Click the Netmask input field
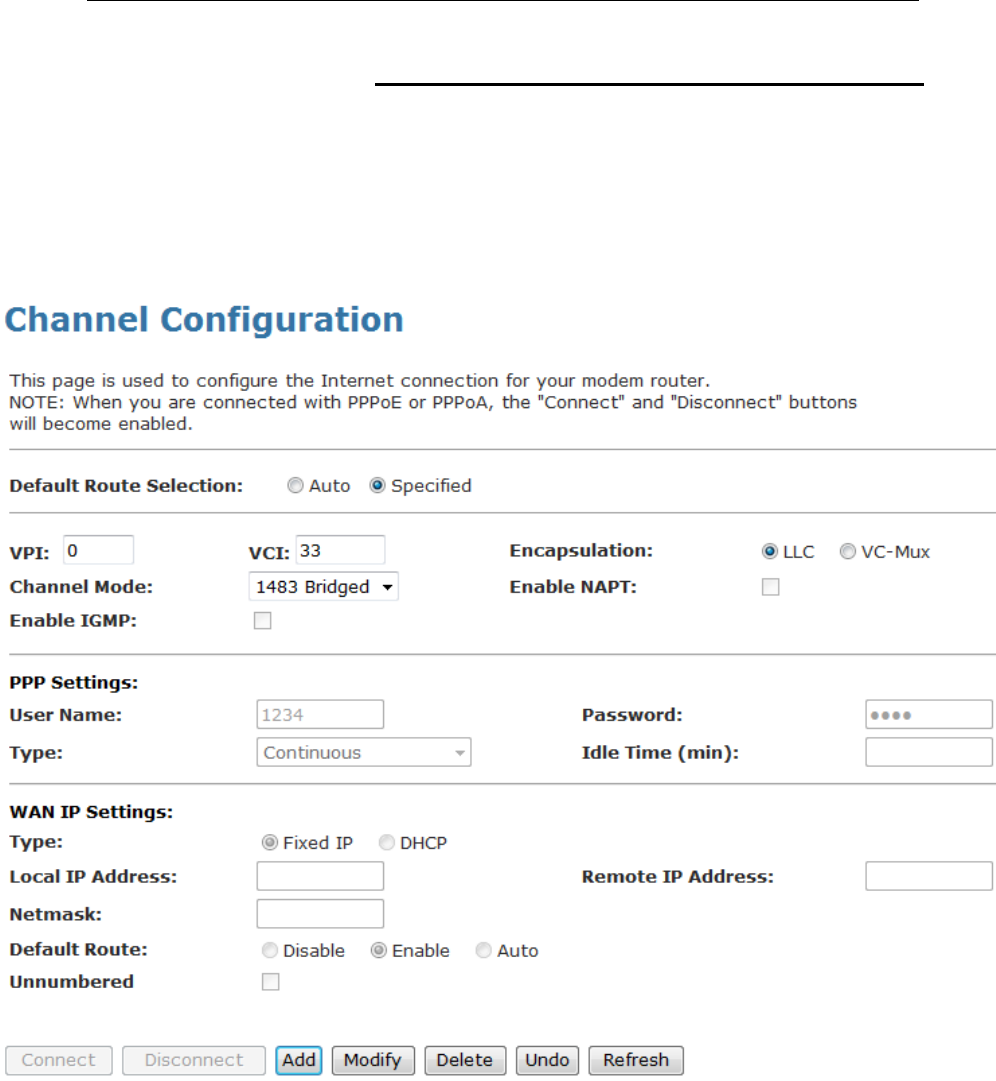Viewport: 996px width, 1081px height. [x=321, y=914]
